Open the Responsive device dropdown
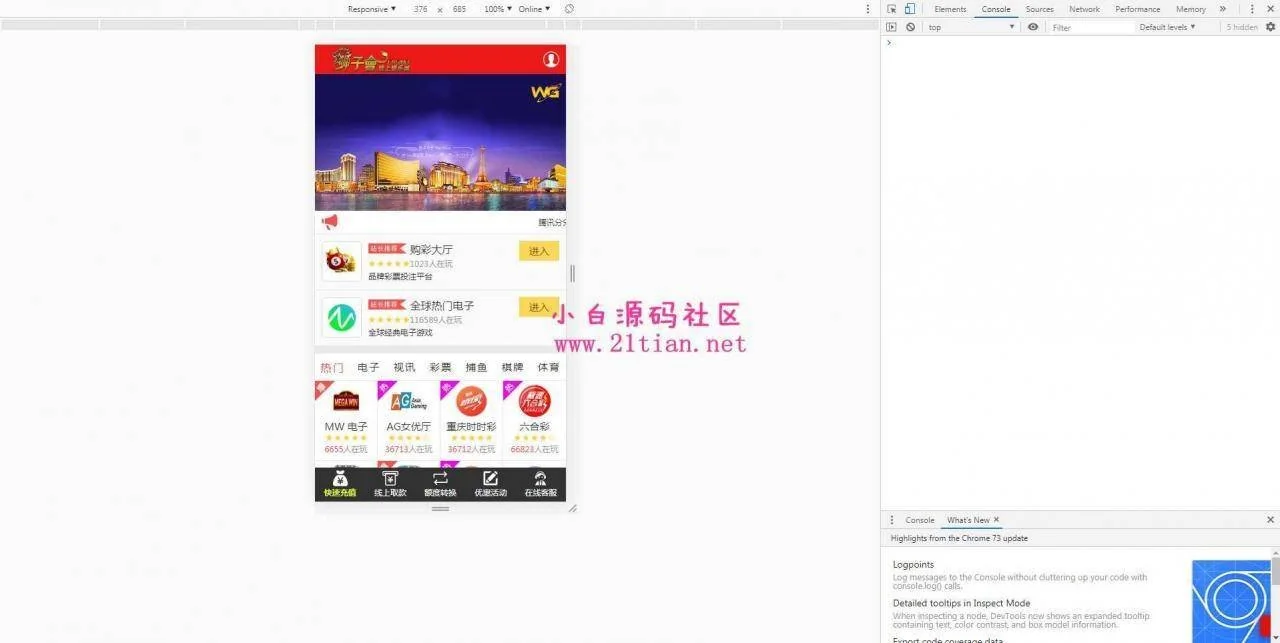This screenshot has height=643, width=1280. coord(371,9)
